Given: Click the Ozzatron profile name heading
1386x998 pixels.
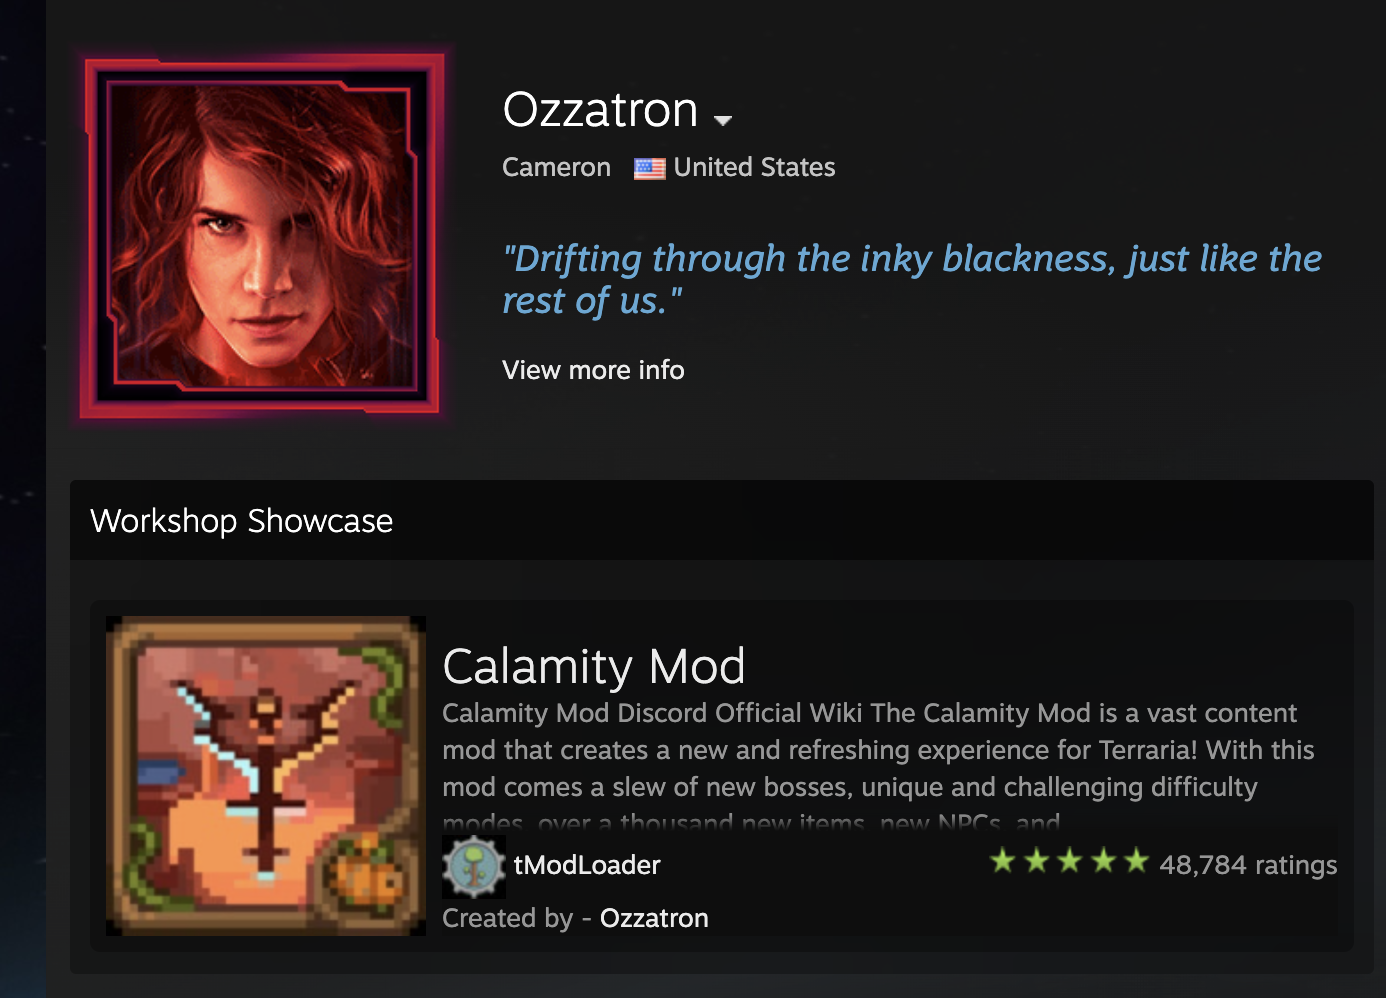Looking at the screenshot, I should [600, 110].
